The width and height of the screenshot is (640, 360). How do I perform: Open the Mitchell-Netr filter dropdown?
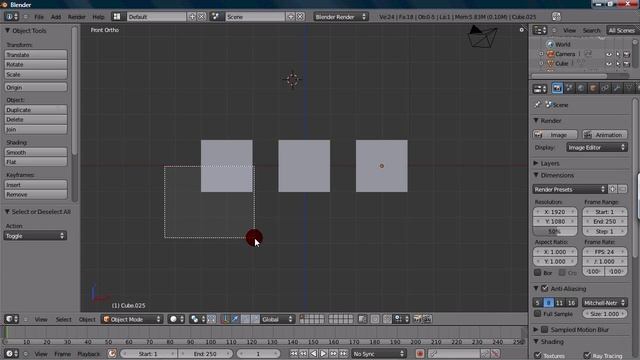(x=604, y=302)
